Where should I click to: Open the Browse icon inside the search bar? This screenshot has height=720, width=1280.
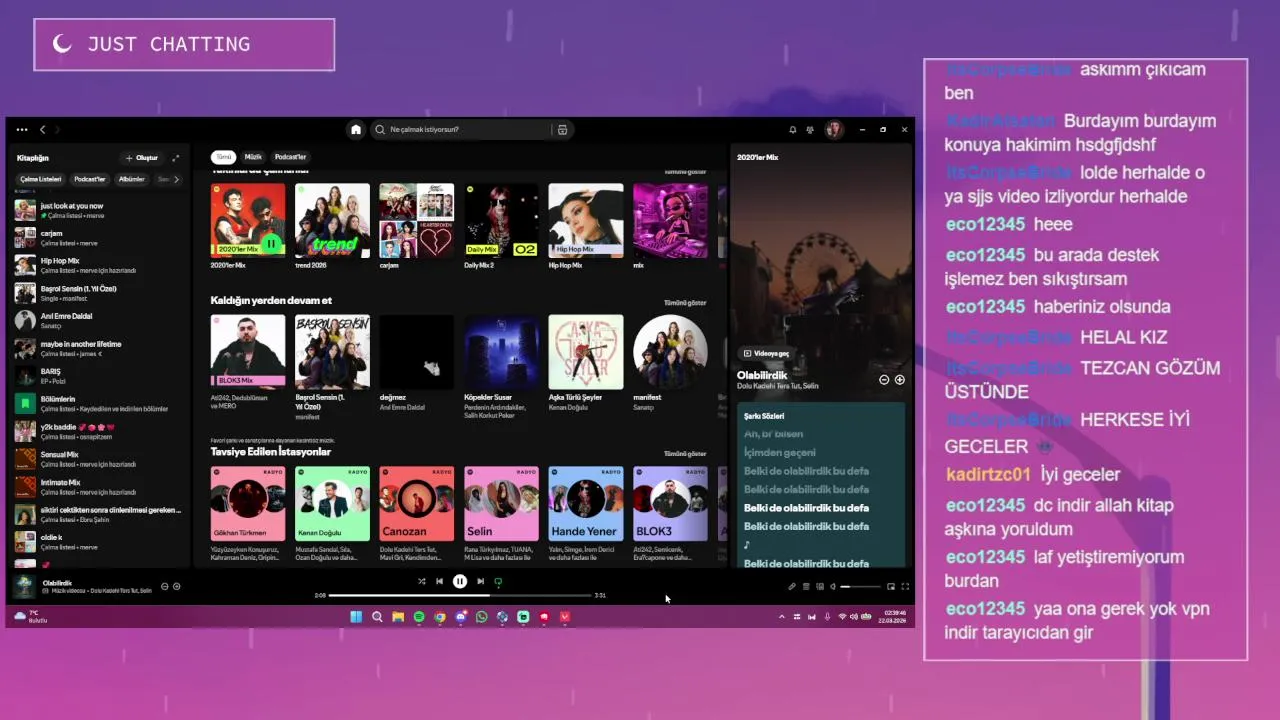562,130
